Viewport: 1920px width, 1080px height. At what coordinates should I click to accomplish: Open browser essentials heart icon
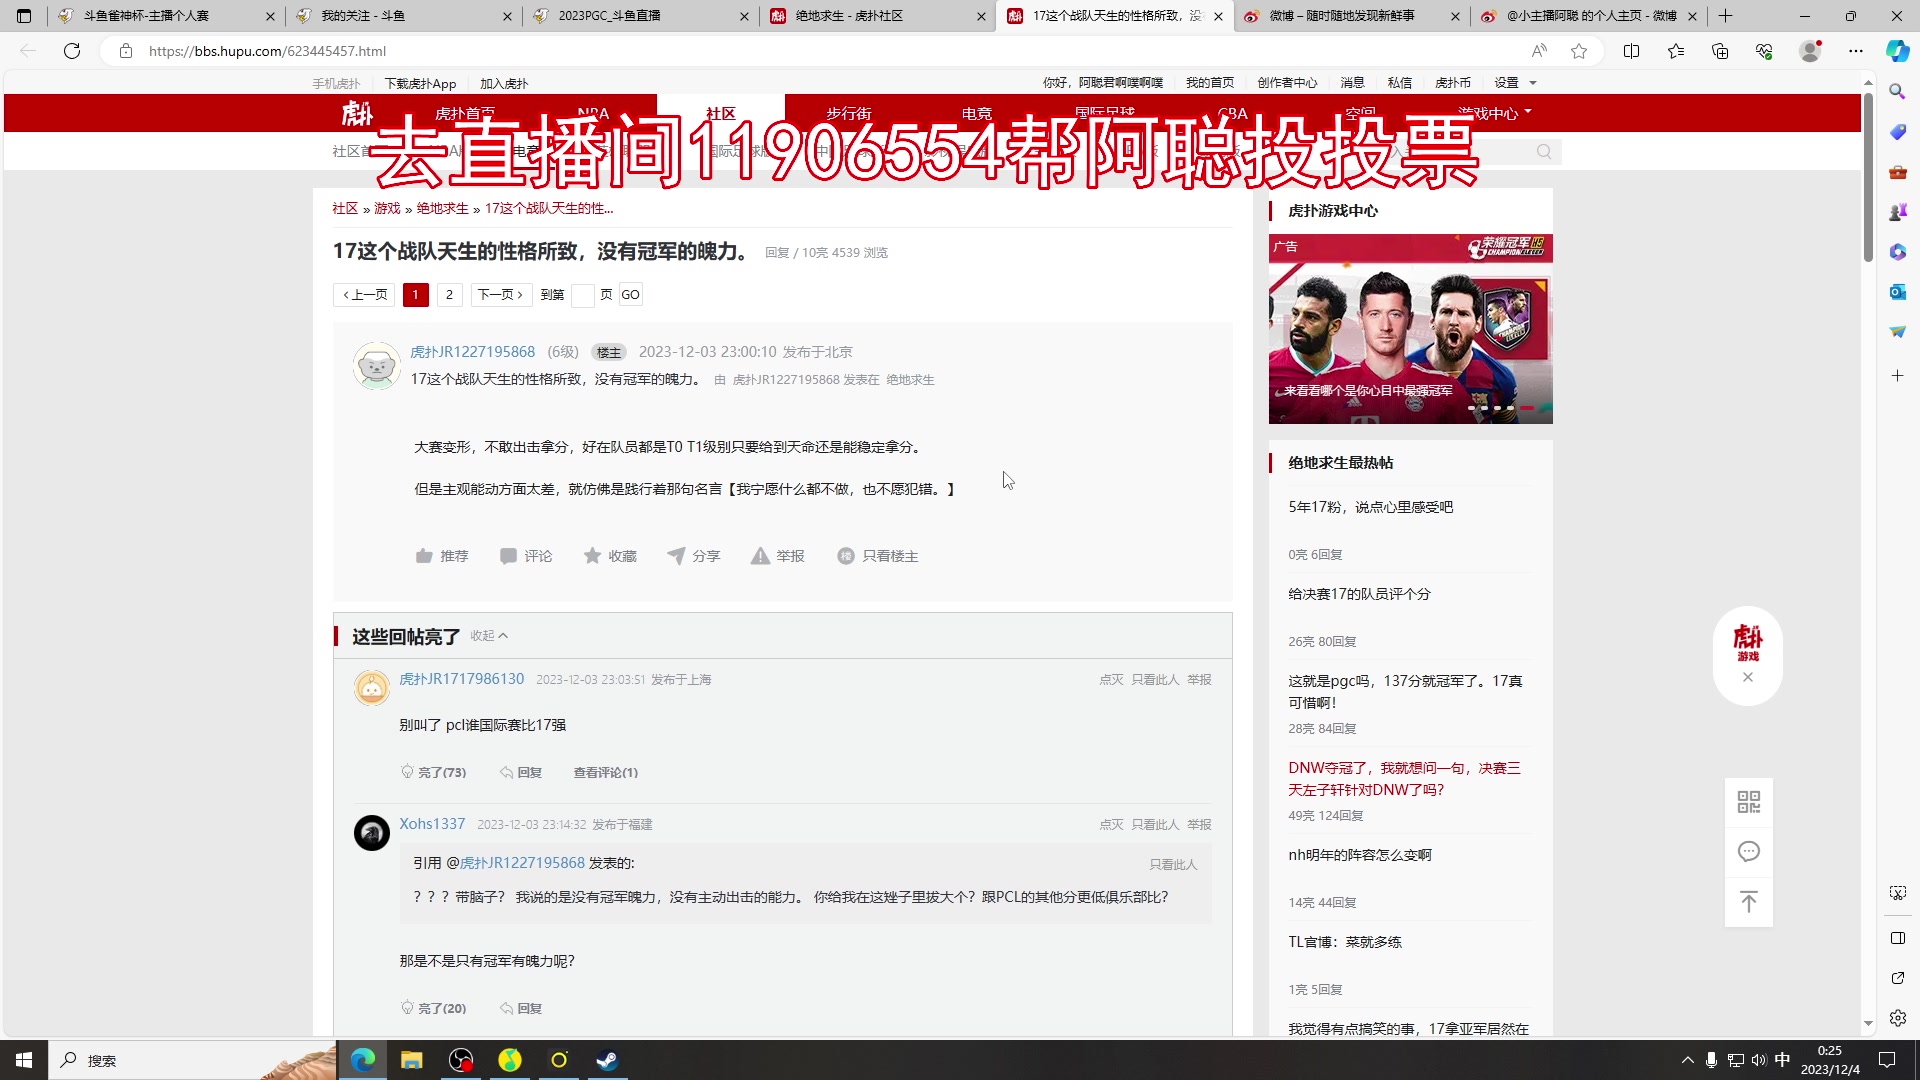1764,51
